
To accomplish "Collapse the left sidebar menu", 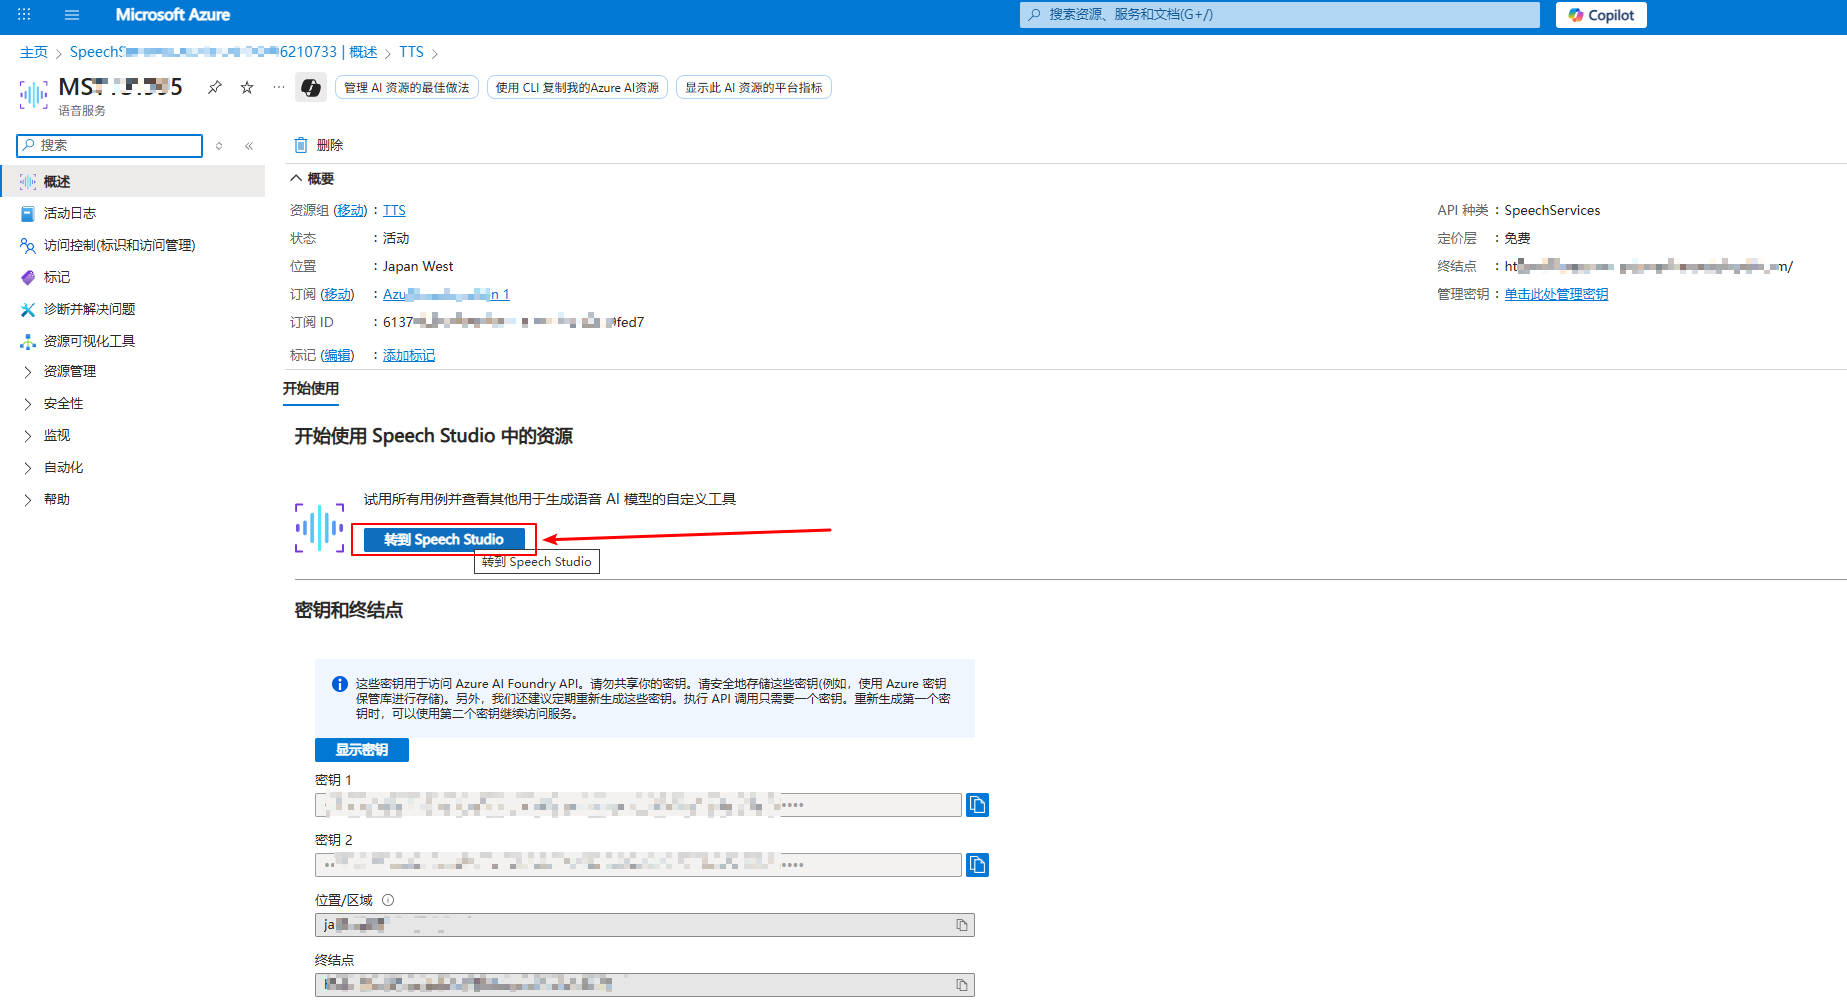I will [x=249, y=146].
